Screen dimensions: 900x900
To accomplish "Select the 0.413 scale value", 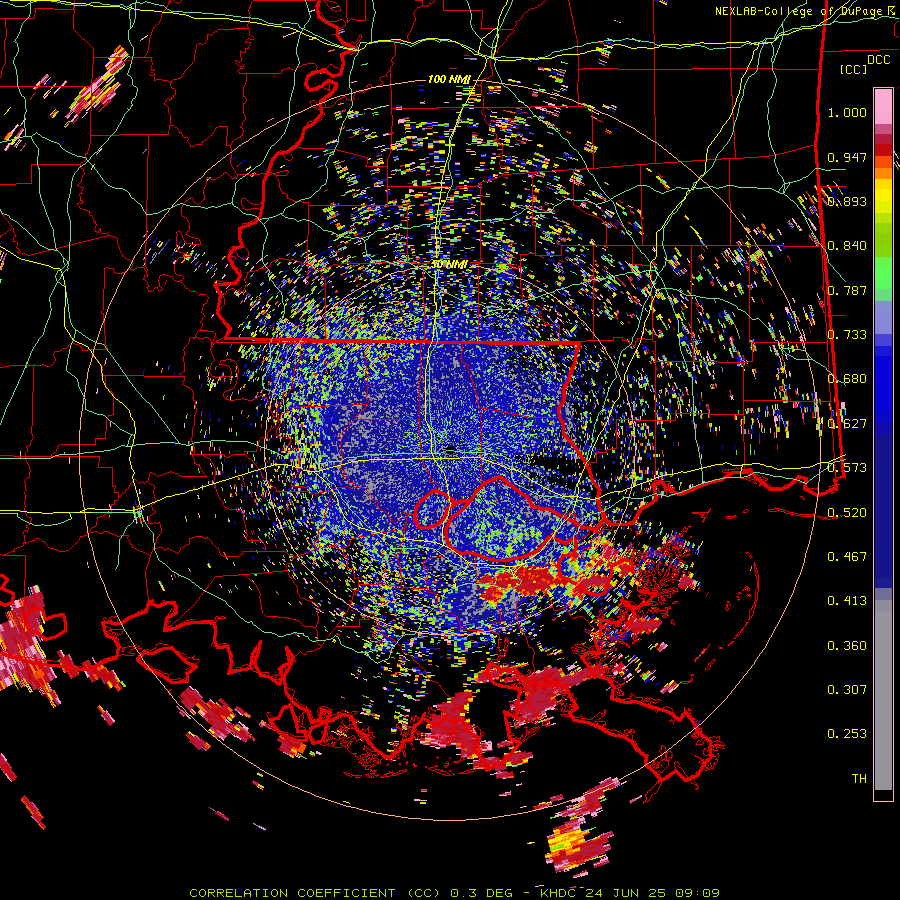I will coord(847,601).
